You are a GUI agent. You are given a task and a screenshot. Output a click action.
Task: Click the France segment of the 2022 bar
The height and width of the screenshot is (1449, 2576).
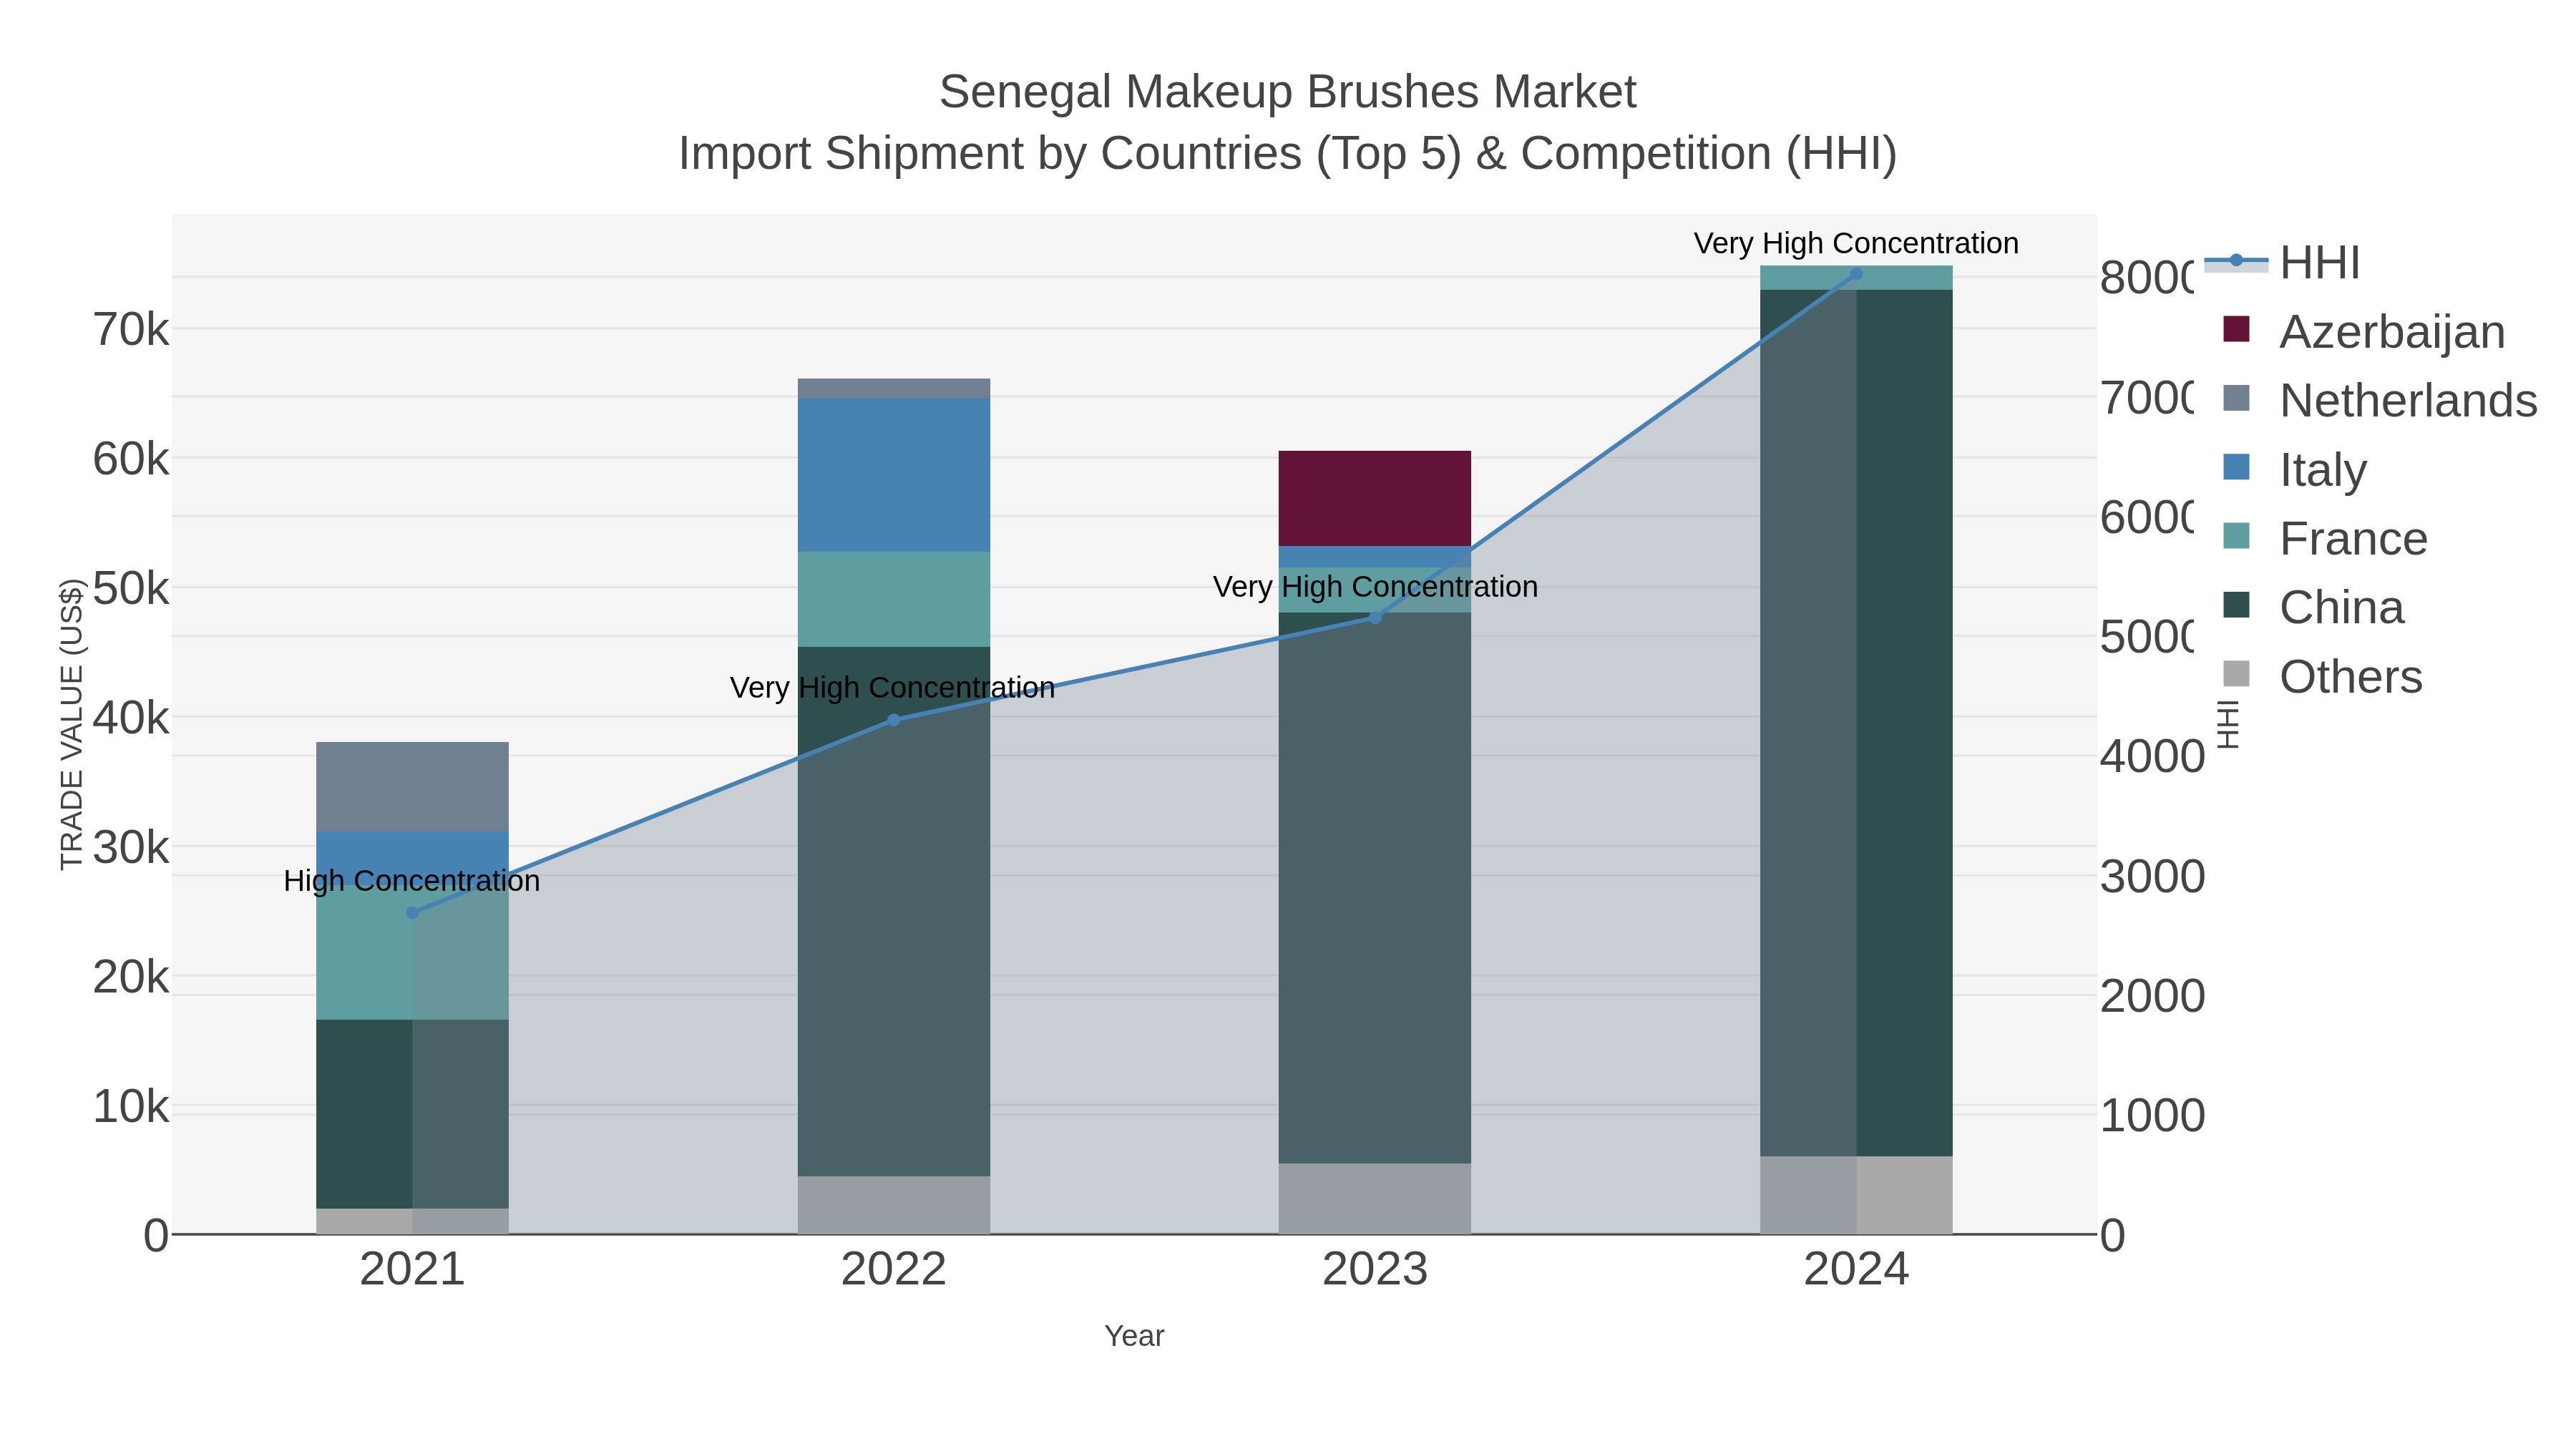[894, 599]
